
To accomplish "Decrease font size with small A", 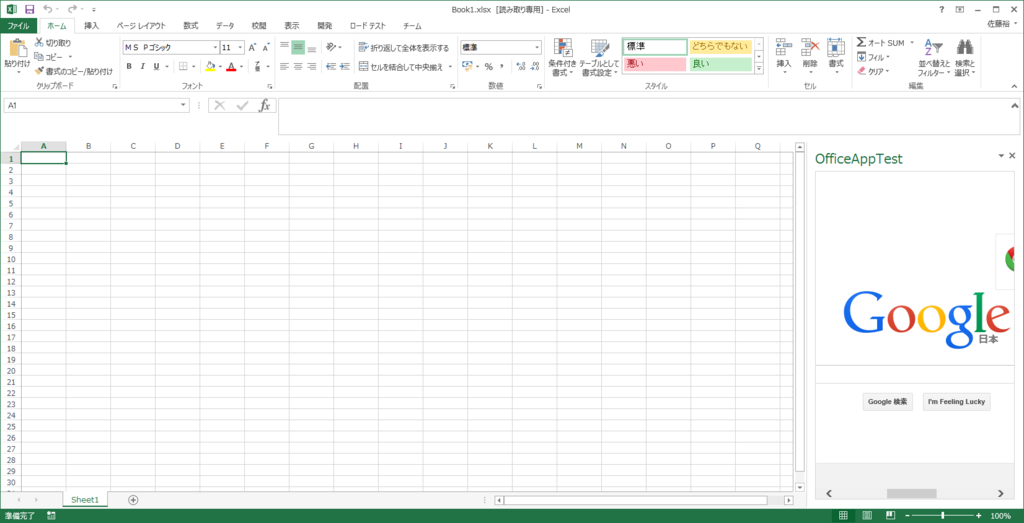I will [x=266, y=48].
